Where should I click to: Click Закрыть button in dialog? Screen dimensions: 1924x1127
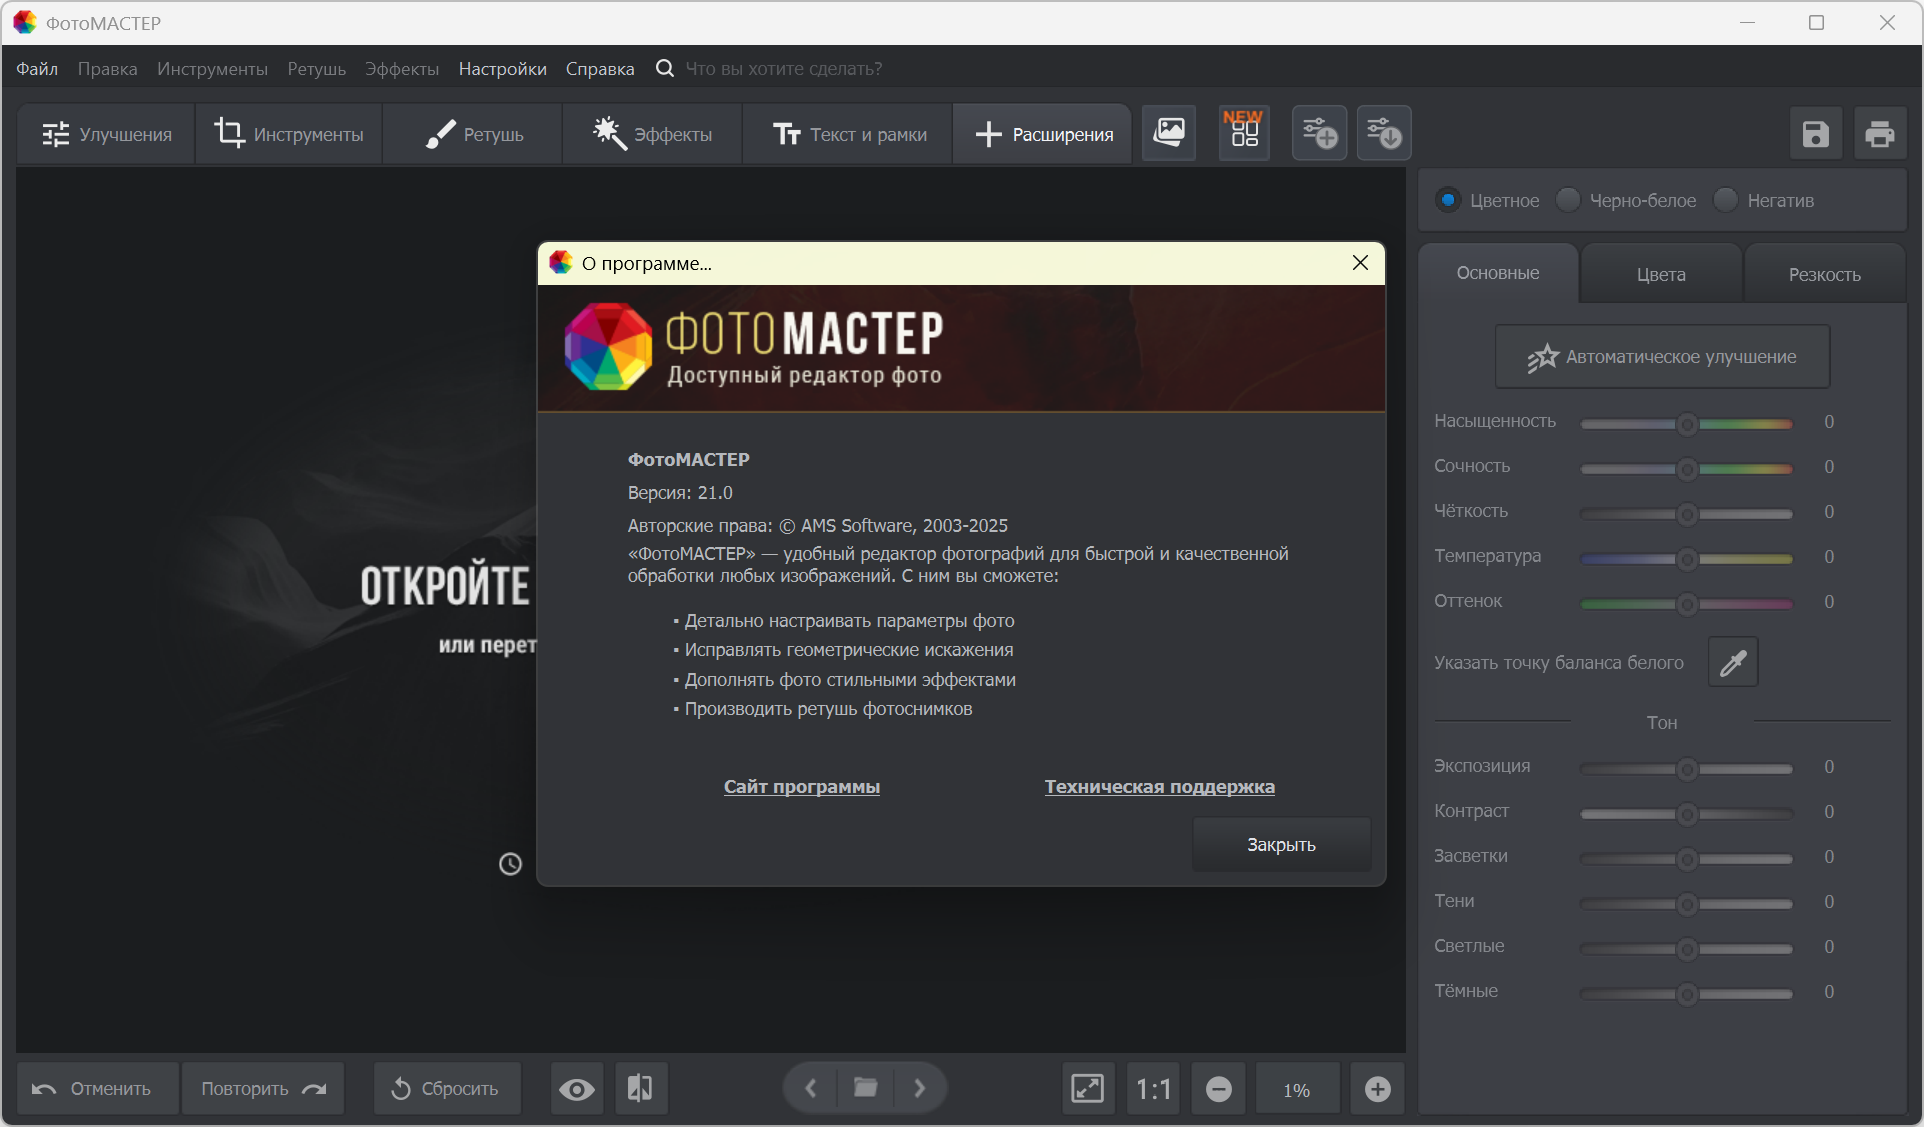(1281, 845)
